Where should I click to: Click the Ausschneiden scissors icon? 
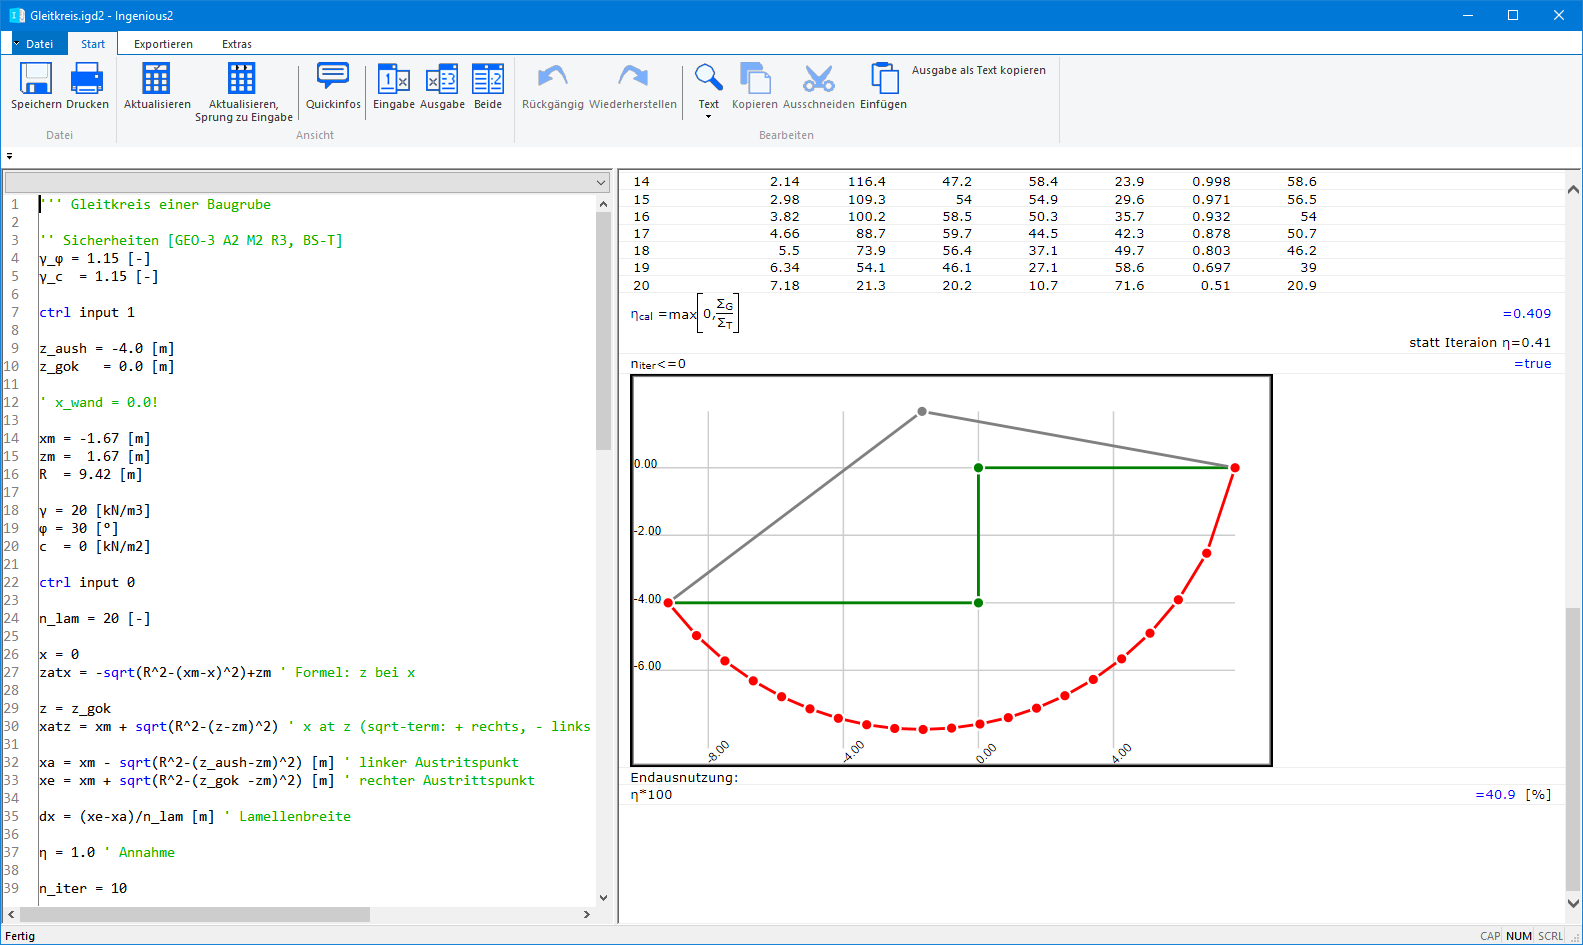818,79
